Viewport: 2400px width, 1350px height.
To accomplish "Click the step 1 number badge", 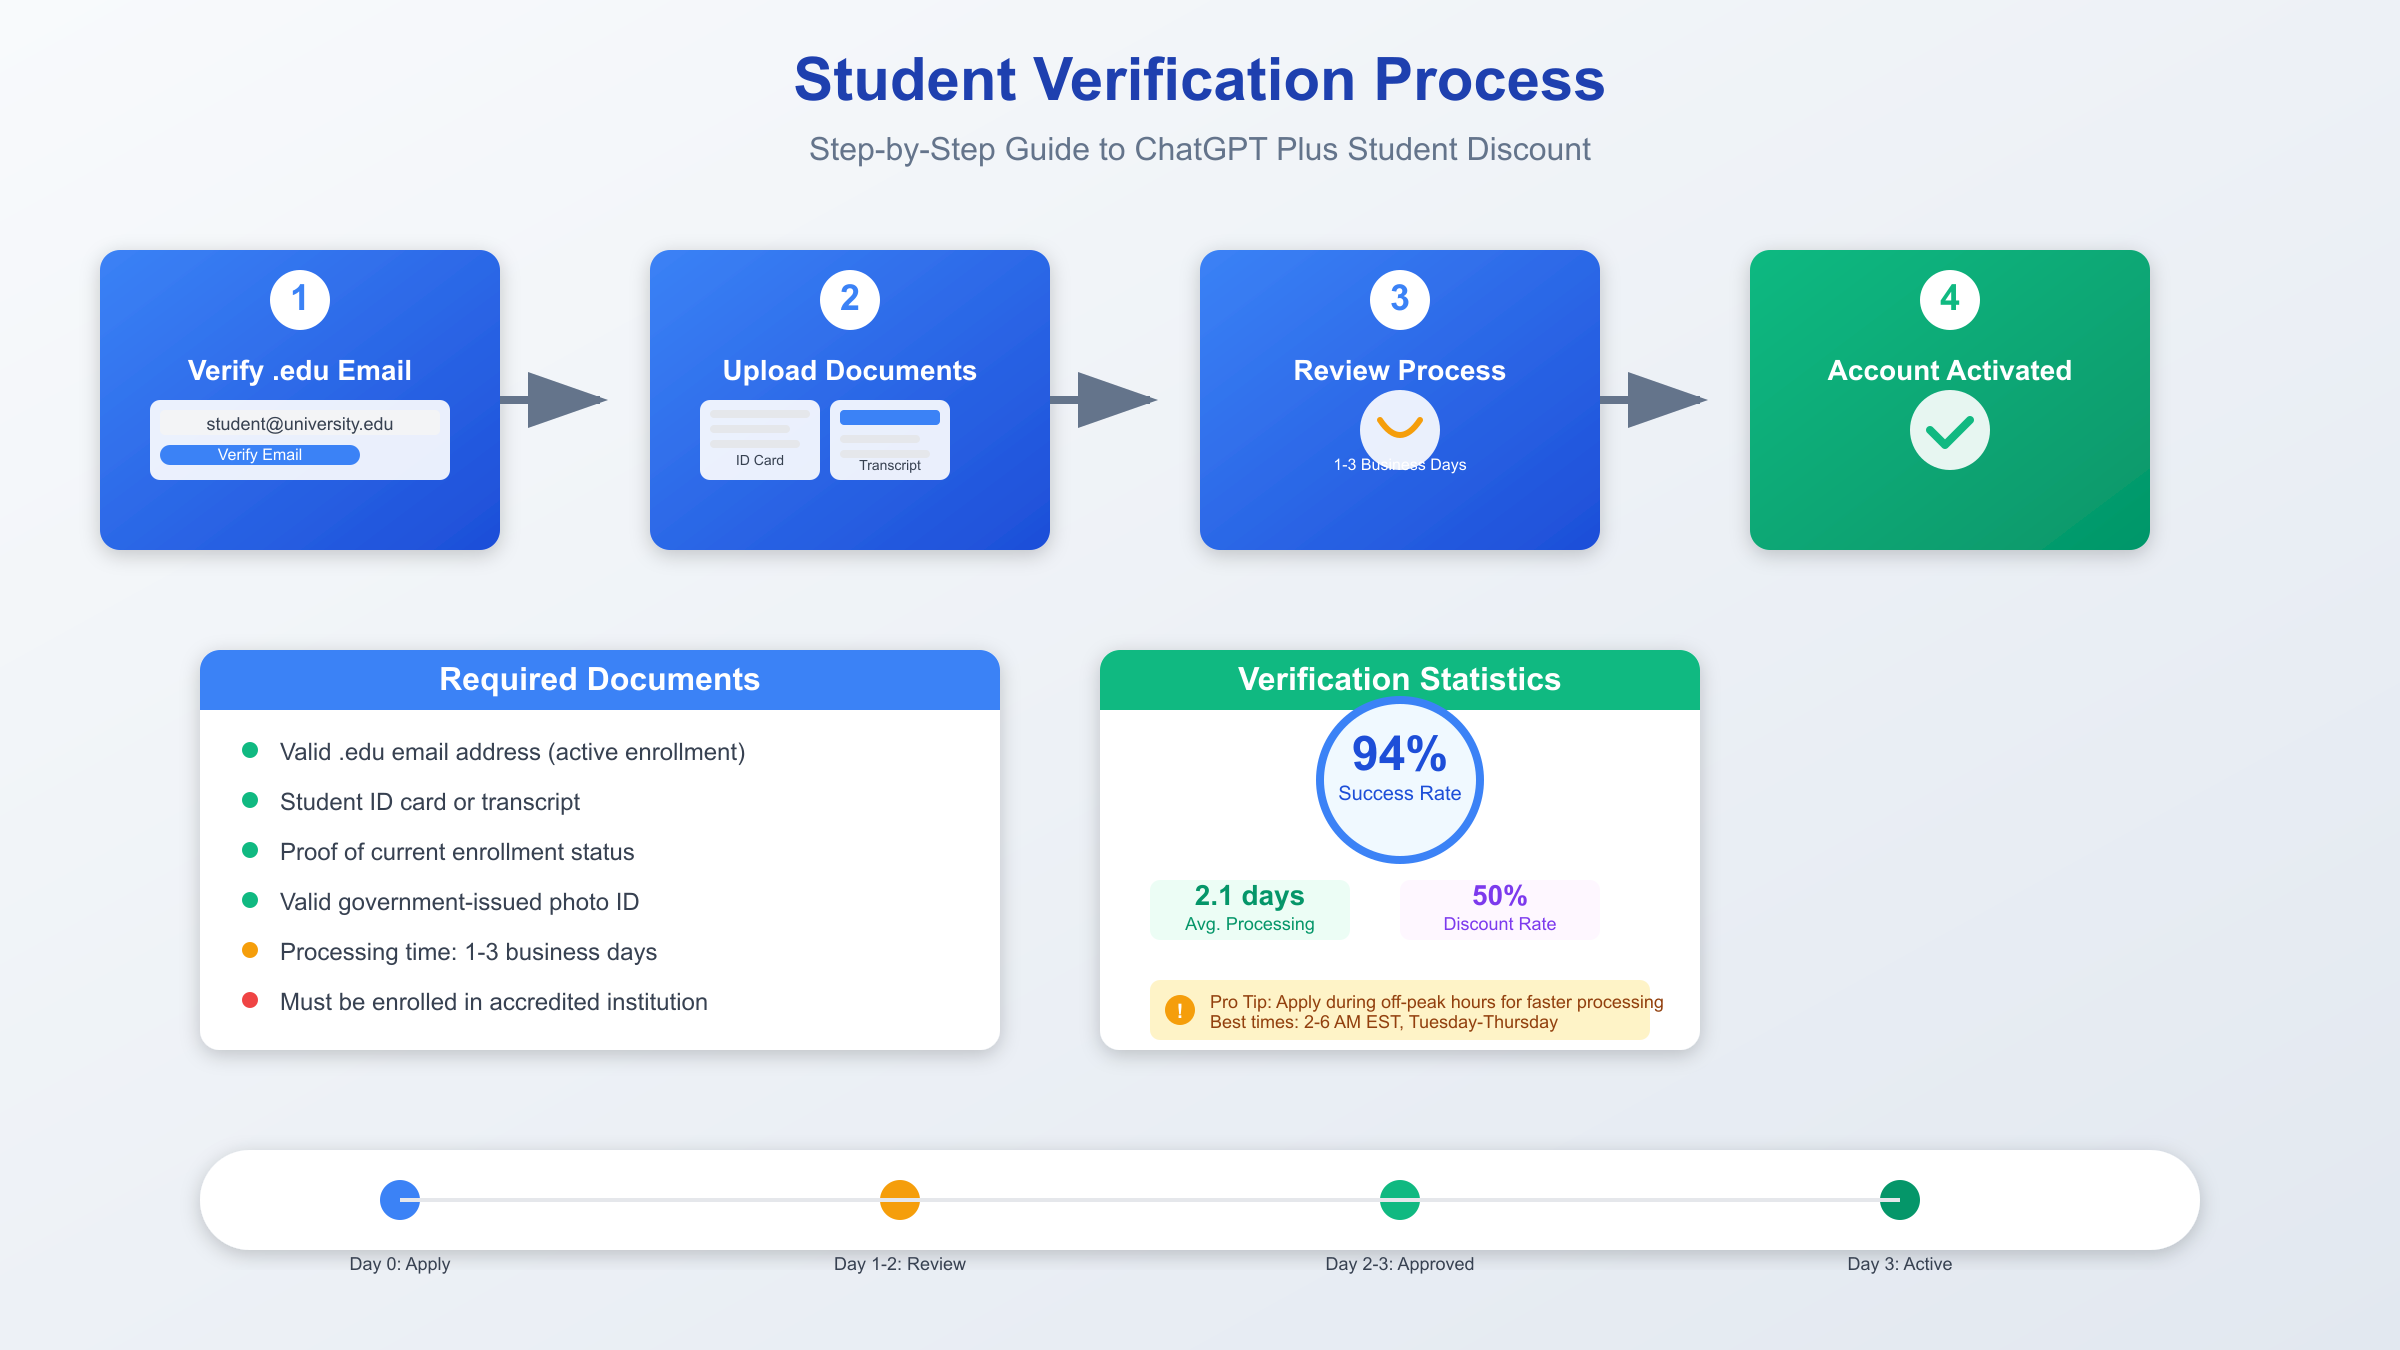I will pos(300,299).
